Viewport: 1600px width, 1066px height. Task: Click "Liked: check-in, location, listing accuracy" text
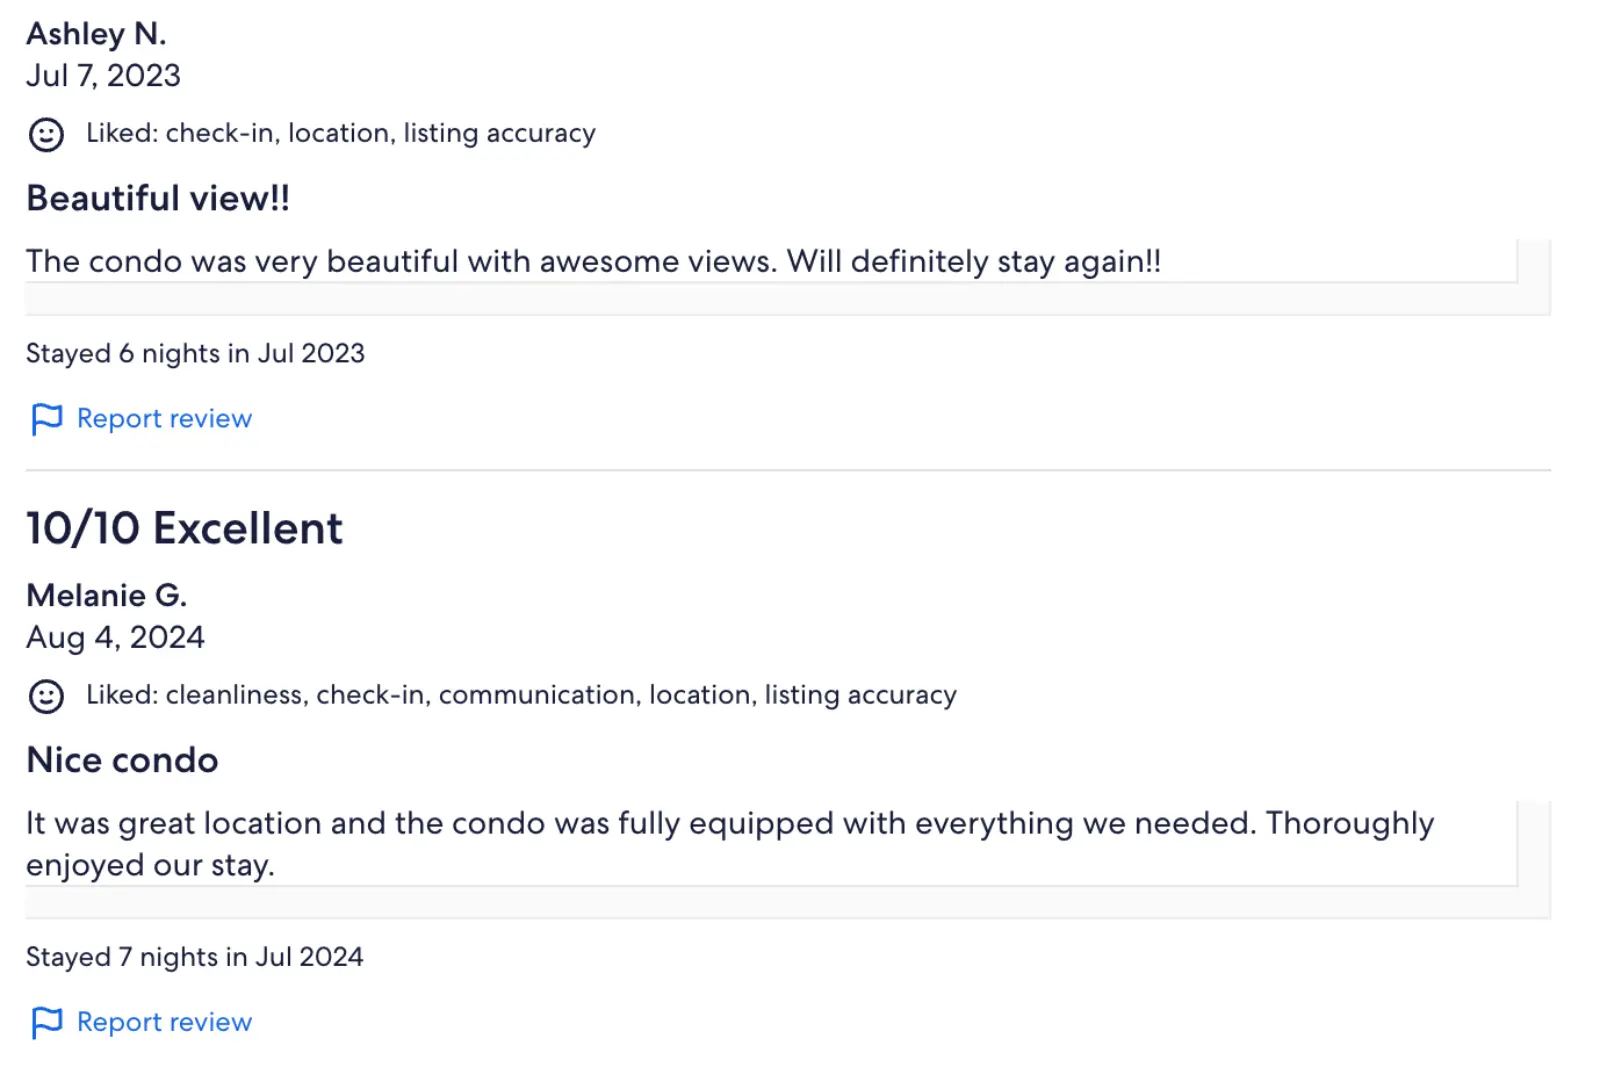pos(340,134)
